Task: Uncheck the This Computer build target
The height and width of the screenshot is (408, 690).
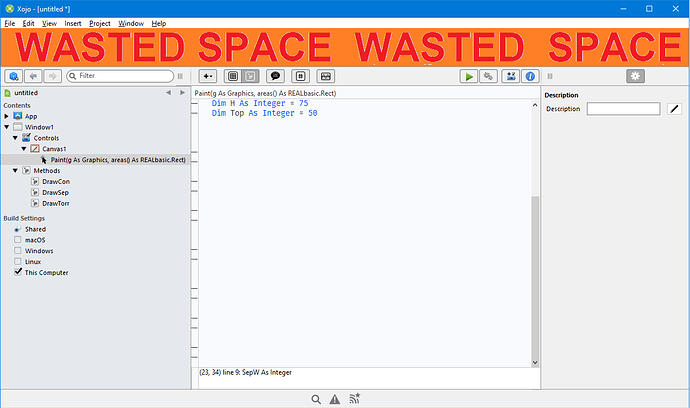Action: tap(18, 272)
